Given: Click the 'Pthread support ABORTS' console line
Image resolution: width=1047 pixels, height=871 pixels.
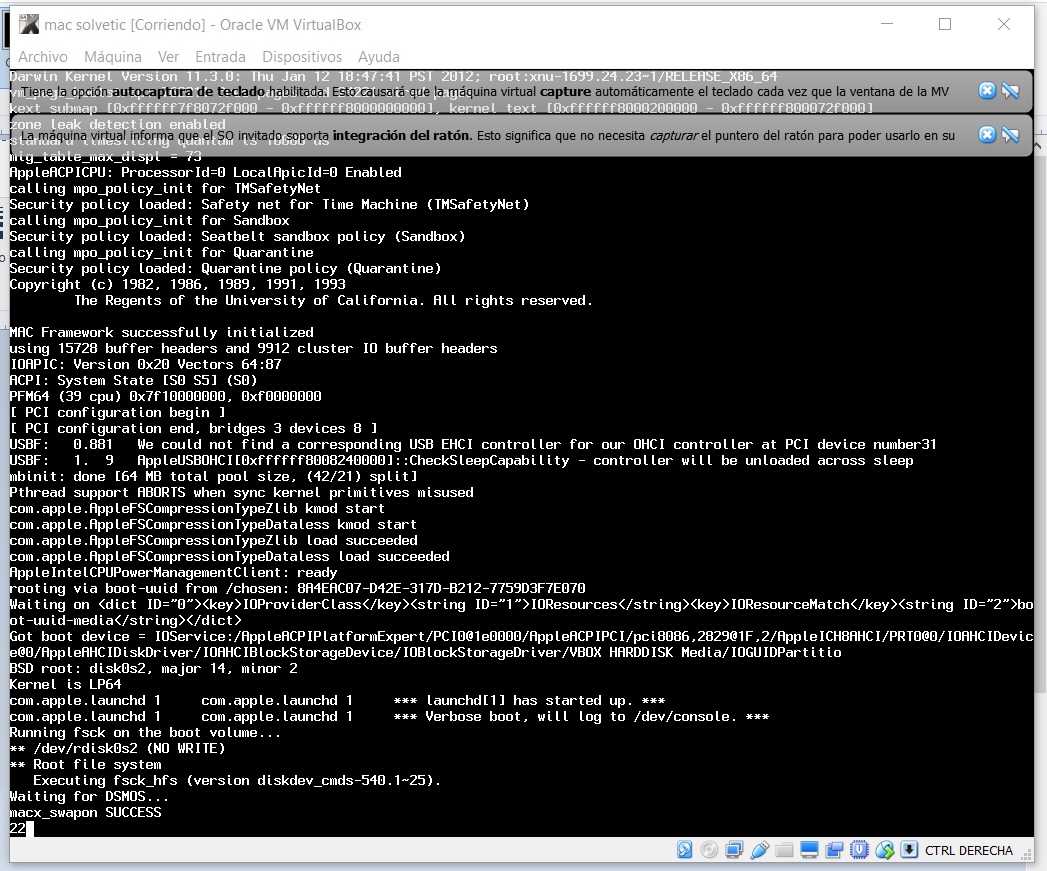Looking at the screenshot, I should tap(242, 492).
